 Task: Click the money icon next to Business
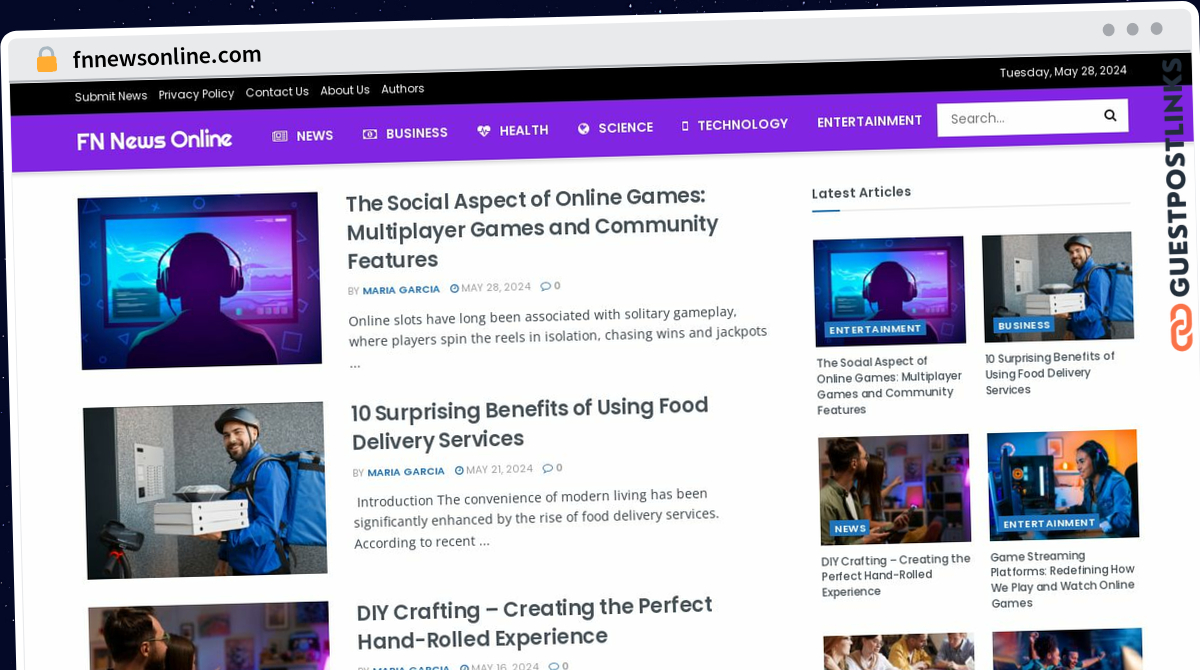pyautogui.click(x=370, y=133)
